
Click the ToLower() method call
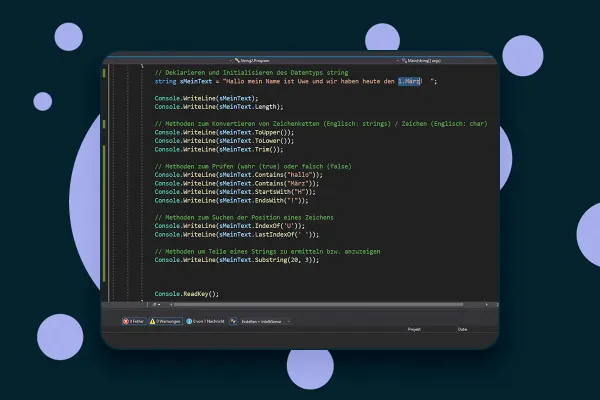coord(271,141)
